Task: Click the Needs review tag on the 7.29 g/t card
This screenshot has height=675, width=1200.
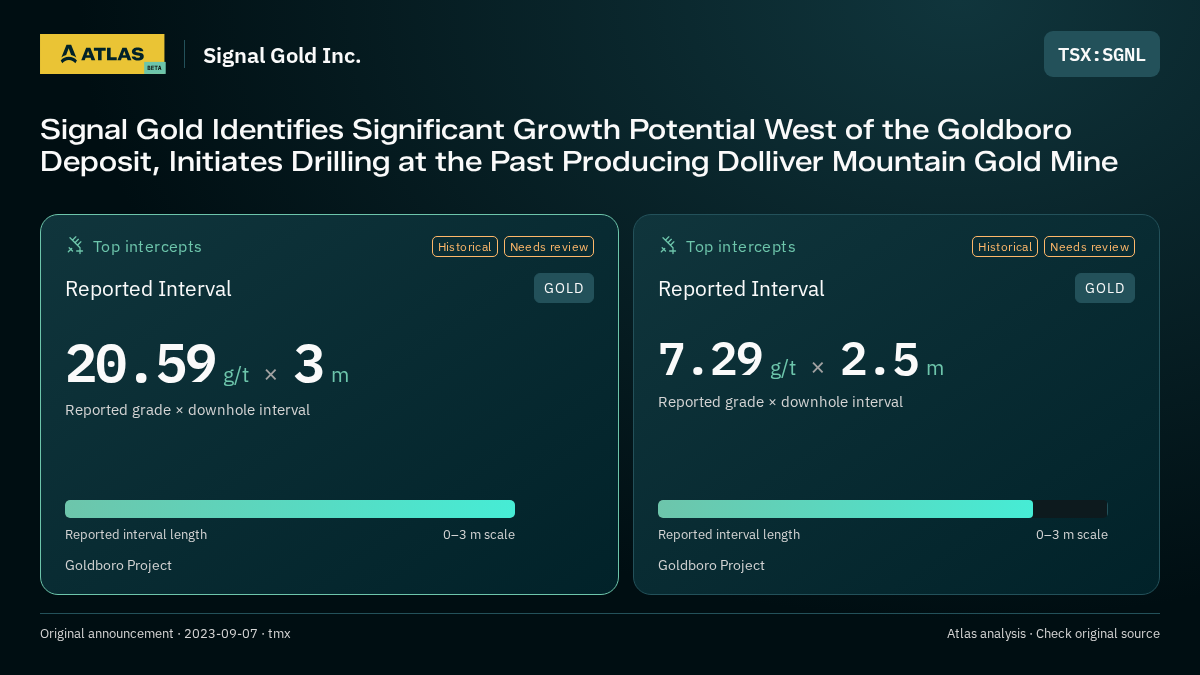Action: (1089, 247)
